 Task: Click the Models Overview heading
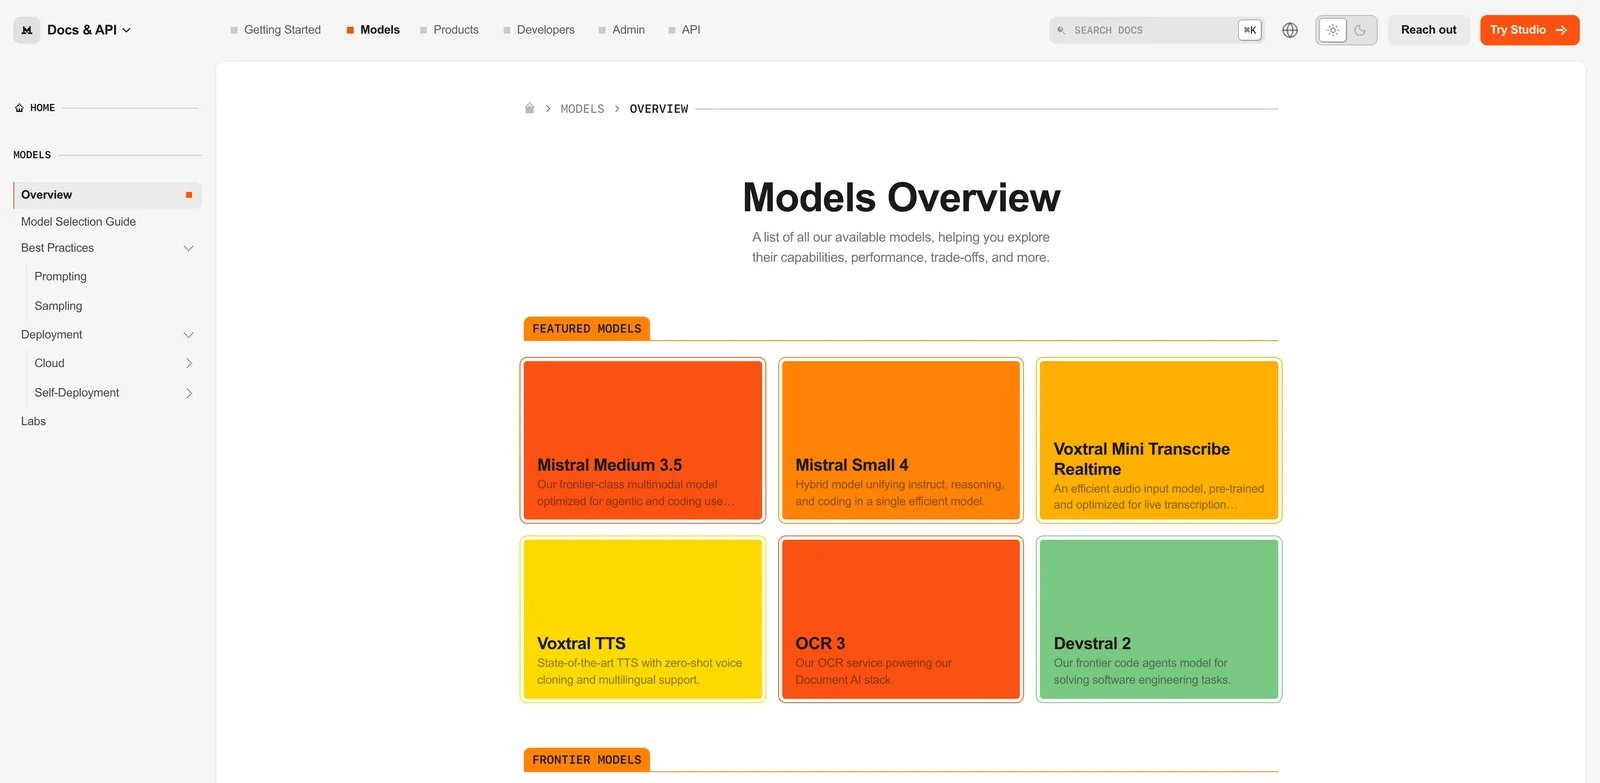point(901,197)
